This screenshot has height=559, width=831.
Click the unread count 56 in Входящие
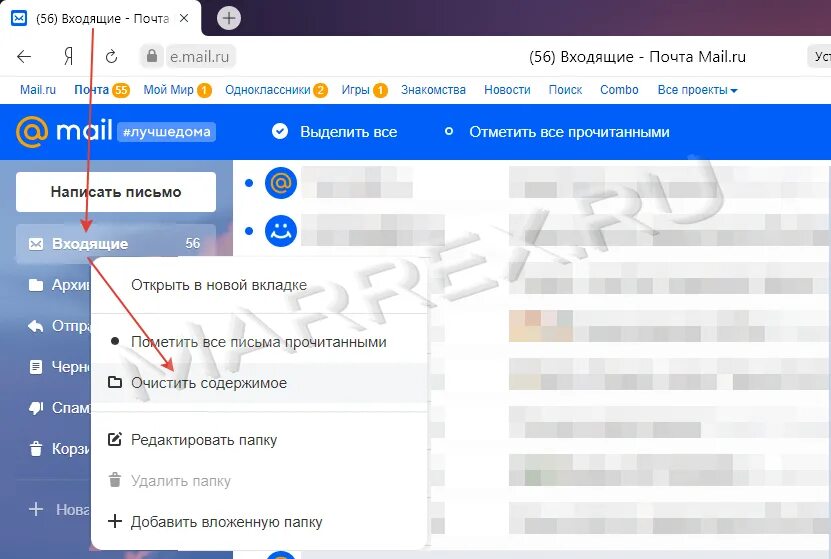coord(193,243)
